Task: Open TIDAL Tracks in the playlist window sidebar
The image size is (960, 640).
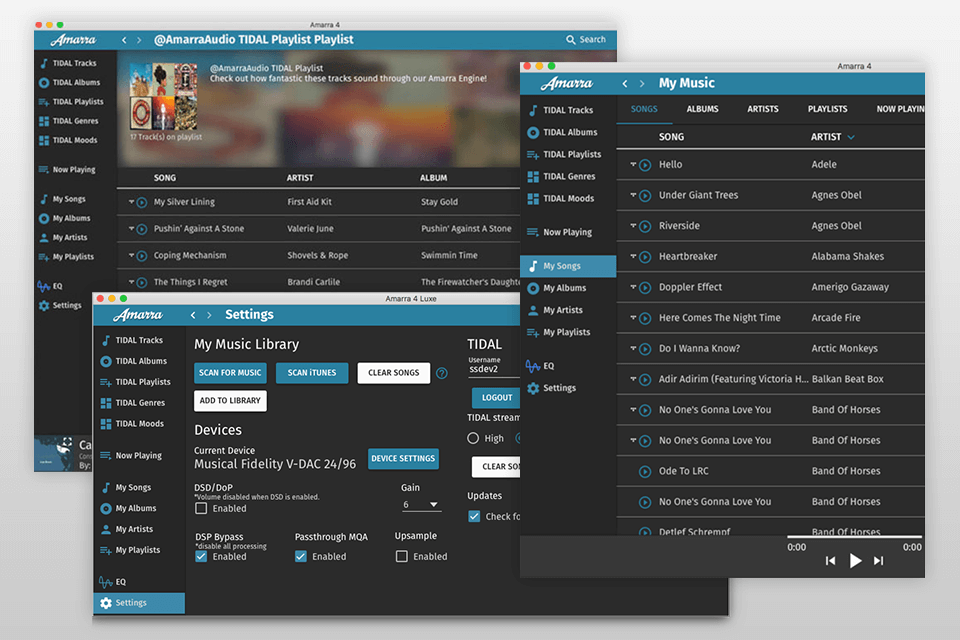Action: pyautogui.click(x=68, y=63)
